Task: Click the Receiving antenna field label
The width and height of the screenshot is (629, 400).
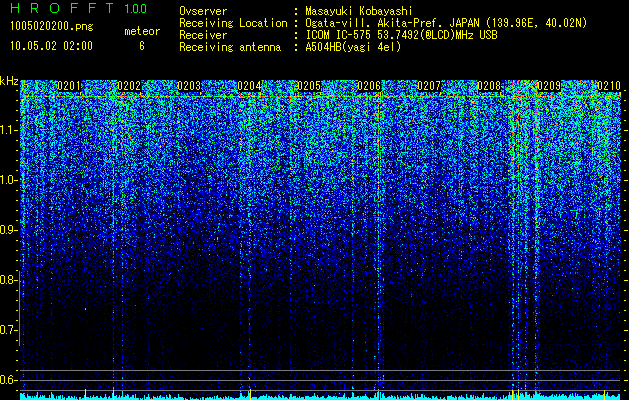Action: (x=230, y=47)
